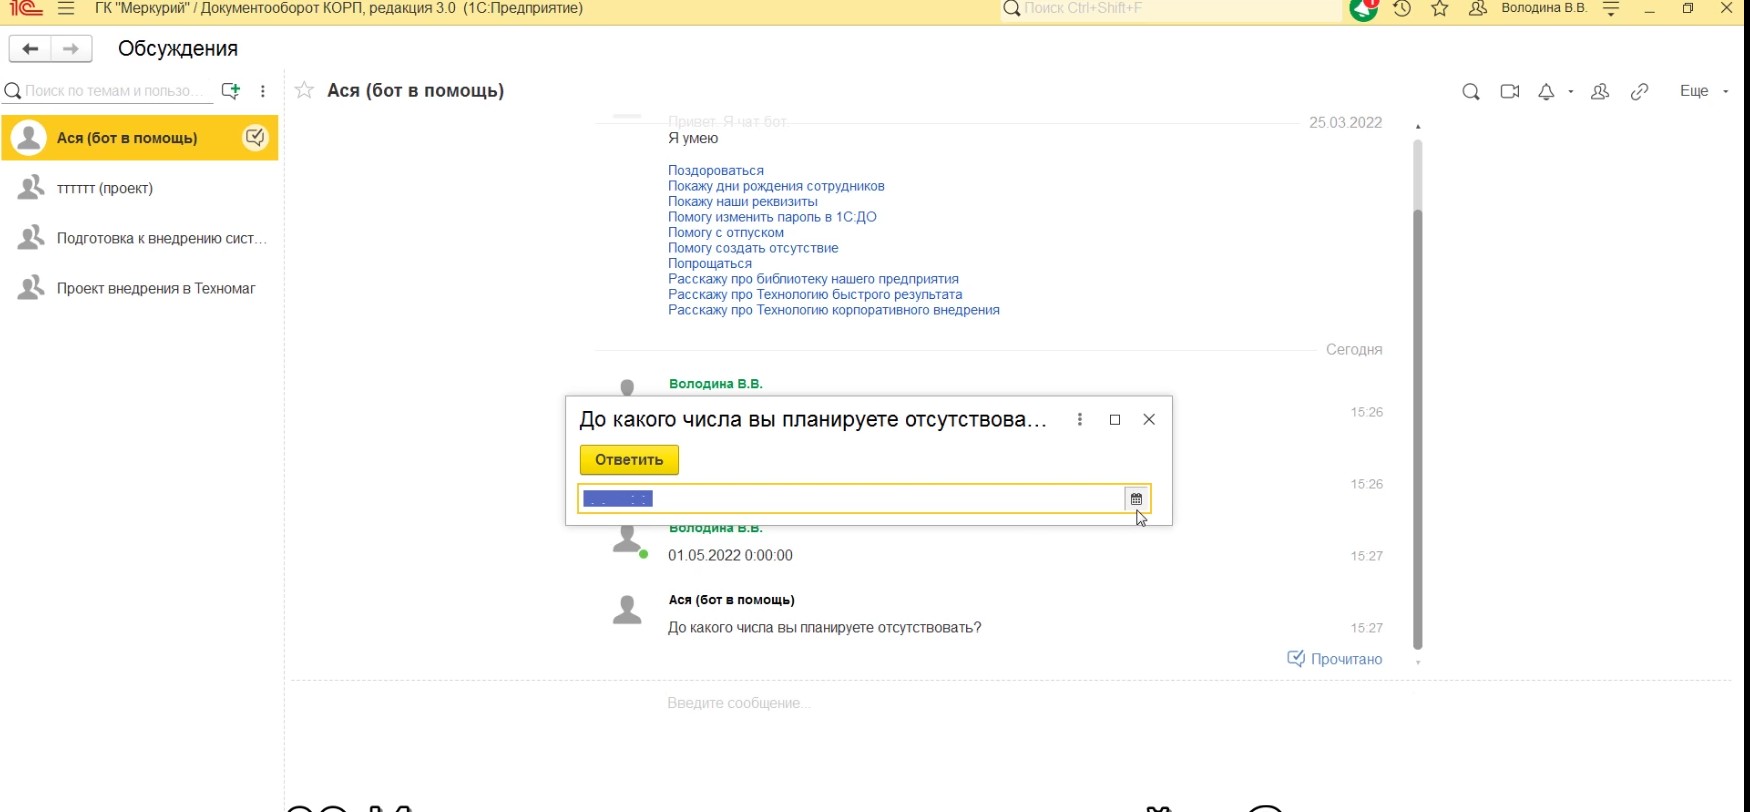Viewport: 1750px width, 812px height.
Task: Add Ася chat to favorites star
Action: click(305, 91)
